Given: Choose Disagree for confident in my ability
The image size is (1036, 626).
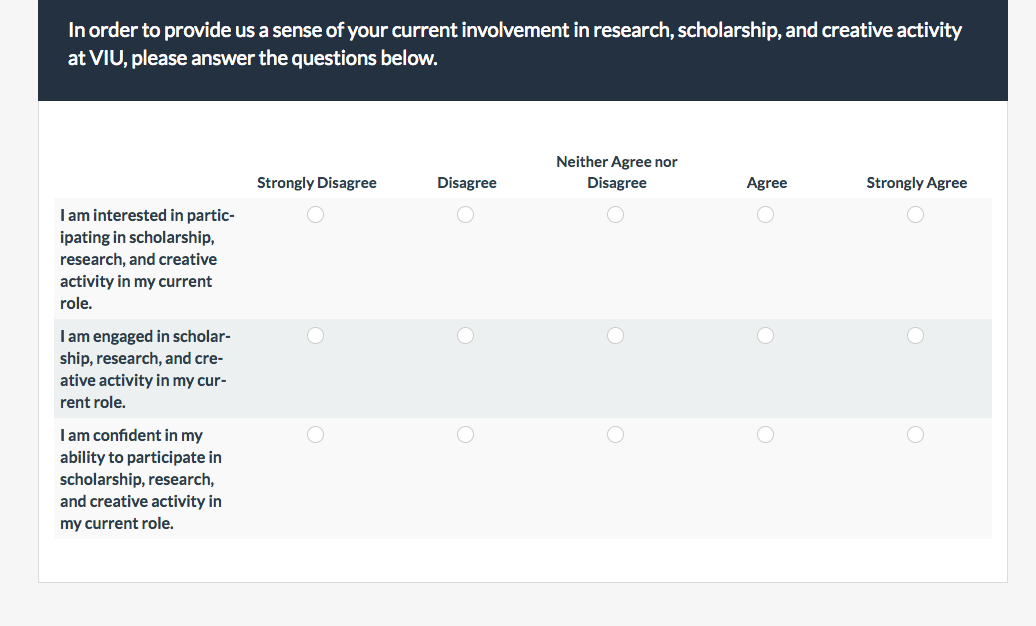Looking at the screenshot, I should 466,435.
